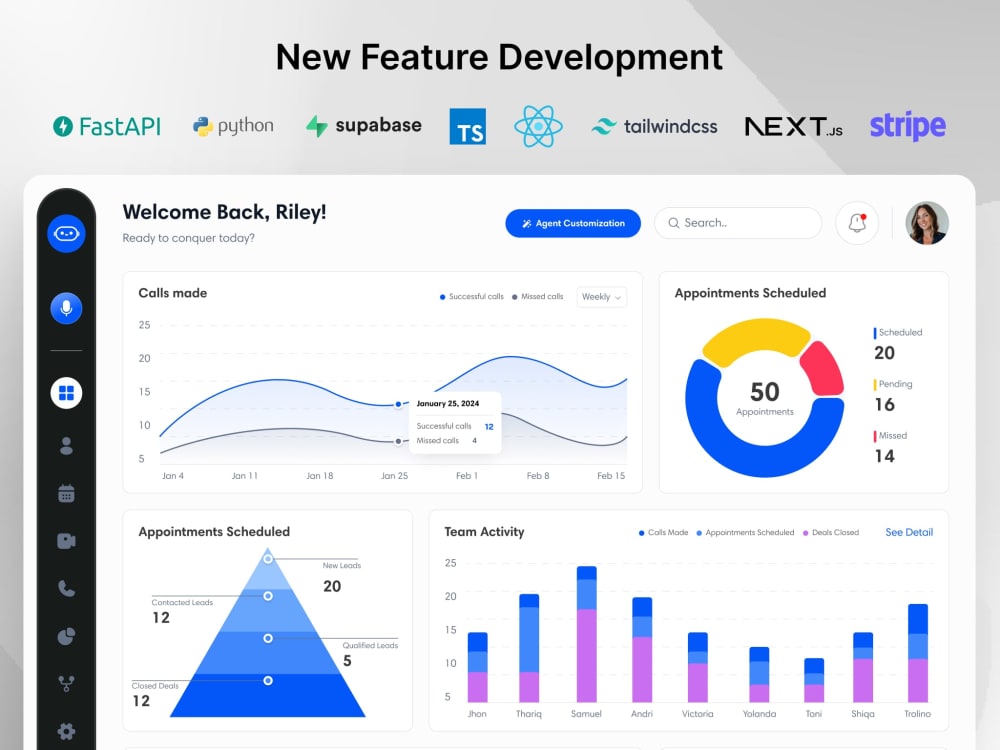
Task: Click the Scheduled count 20
Action: [x=885, y=353]
